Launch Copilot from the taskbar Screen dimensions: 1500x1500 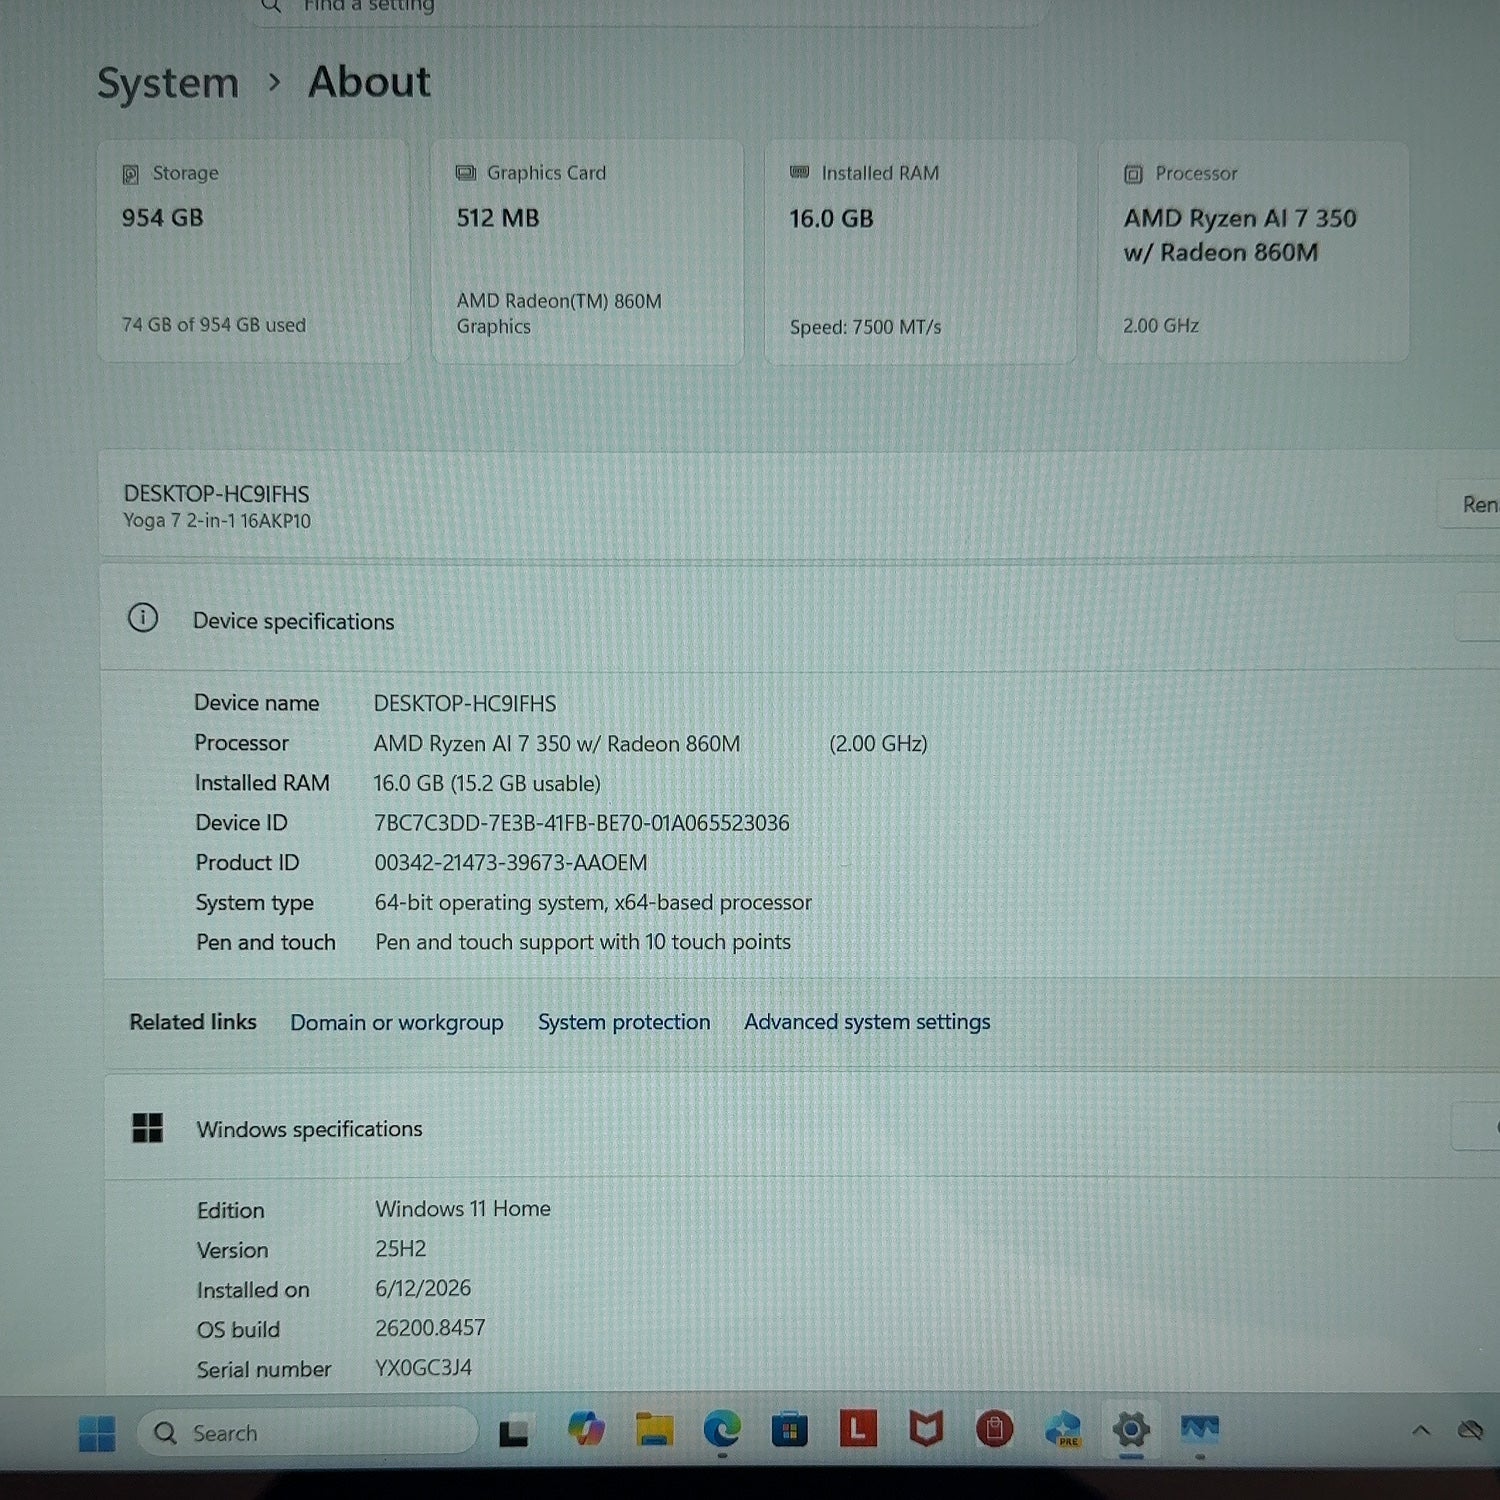pos(586,1430)
